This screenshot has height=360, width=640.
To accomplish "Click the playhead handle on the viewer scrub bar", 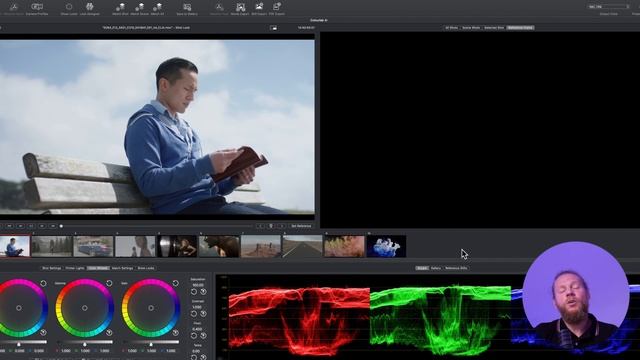I will pos(61,226).
